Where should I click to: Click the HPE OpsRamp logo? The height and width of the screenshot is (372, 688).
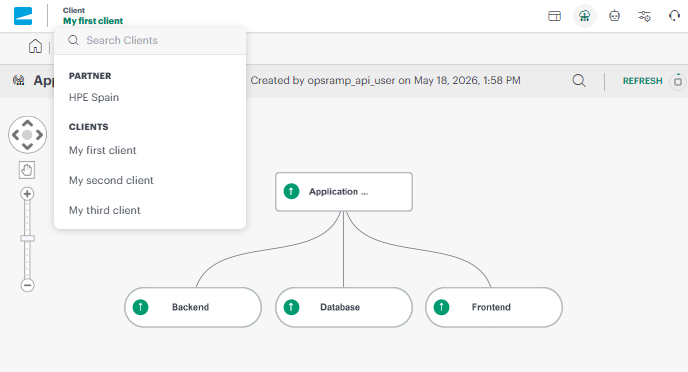pos(23,16)
